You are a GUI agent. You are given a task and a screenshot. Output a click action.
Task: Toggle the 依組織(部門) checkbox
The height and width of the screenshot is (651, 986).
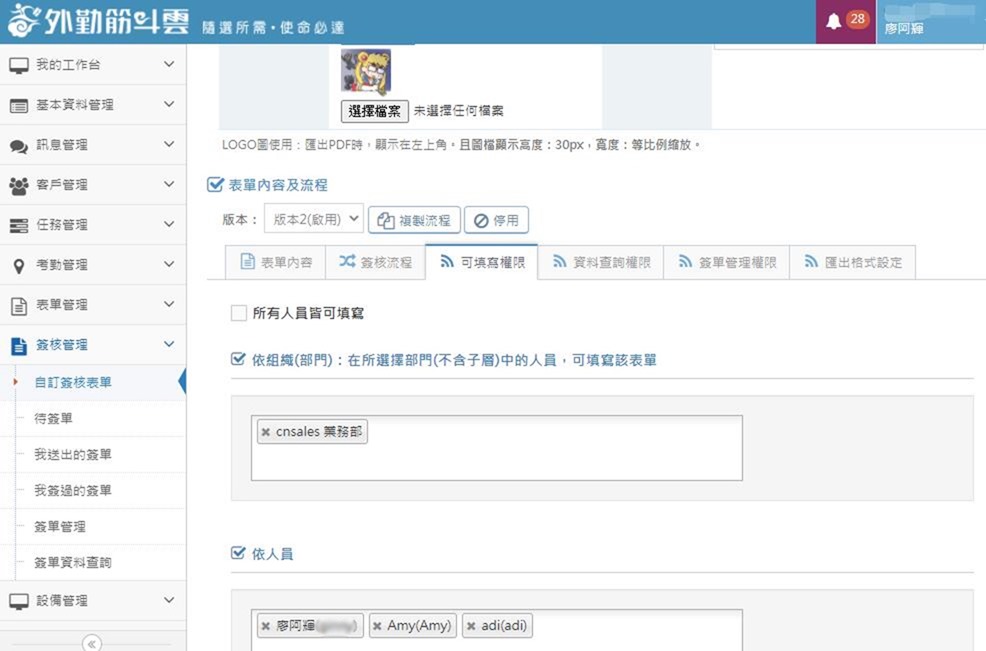point(238,359)
